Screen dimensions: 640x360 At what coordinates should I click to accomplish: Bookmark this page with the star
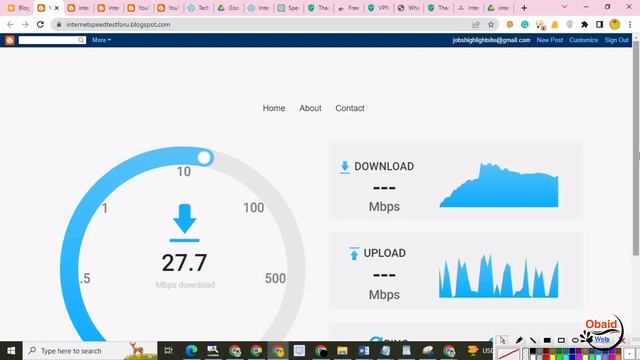tap(491, 24)
